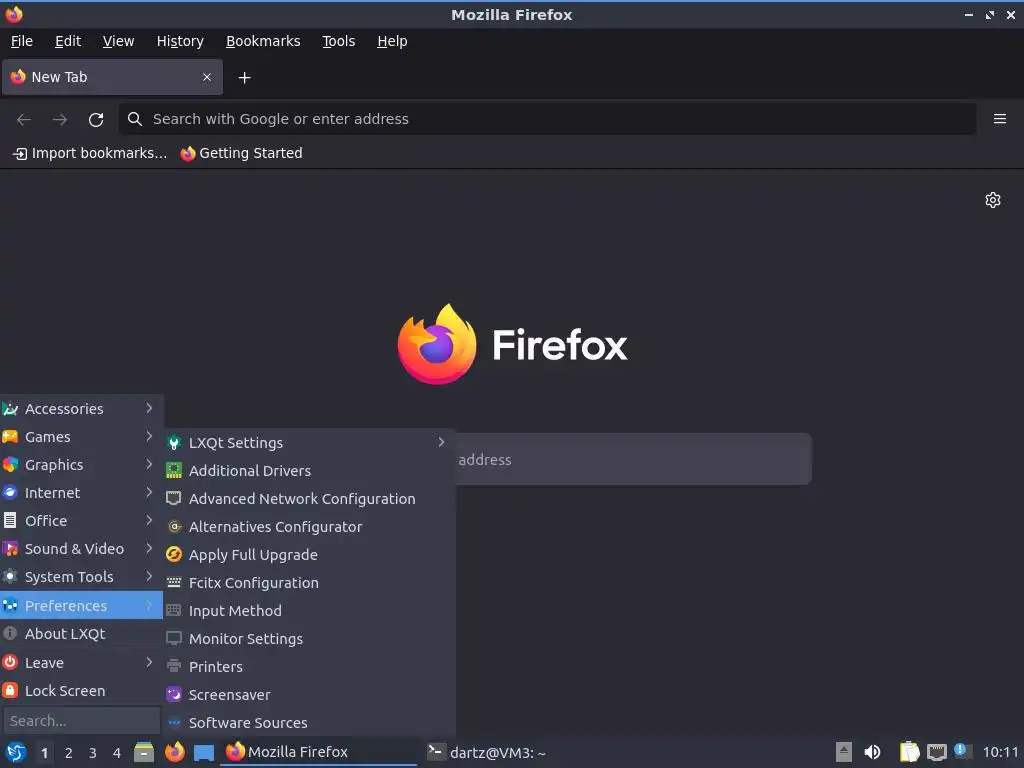Open the Edit menu
The image size is (1024, 768).
pos(68,41)
